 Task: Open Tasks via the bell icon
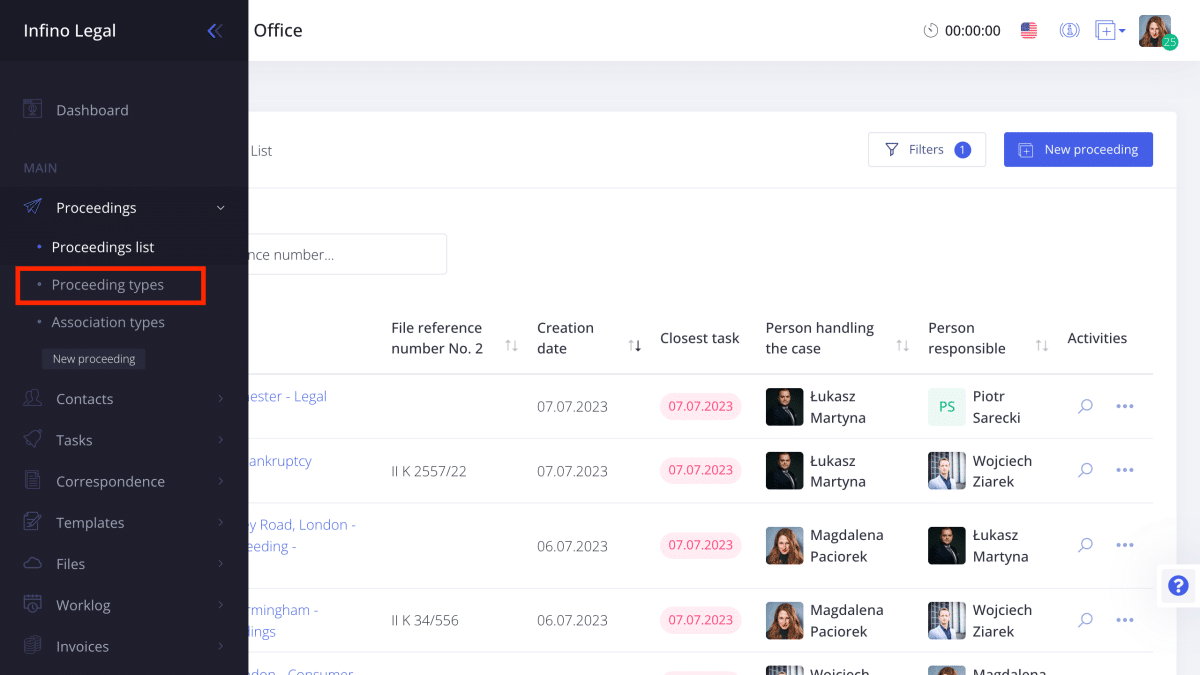coord(34,439)
